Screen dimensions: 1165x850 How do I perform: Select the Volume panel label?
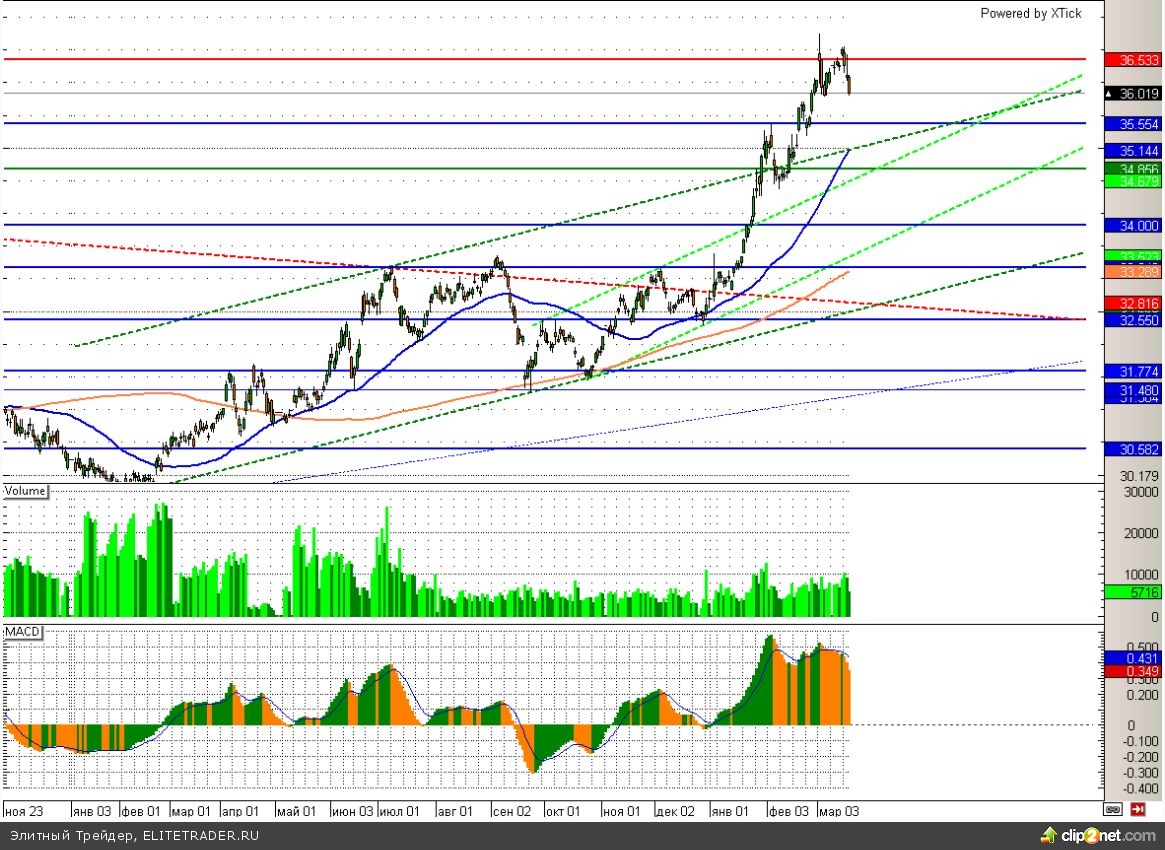click(25, 491)
